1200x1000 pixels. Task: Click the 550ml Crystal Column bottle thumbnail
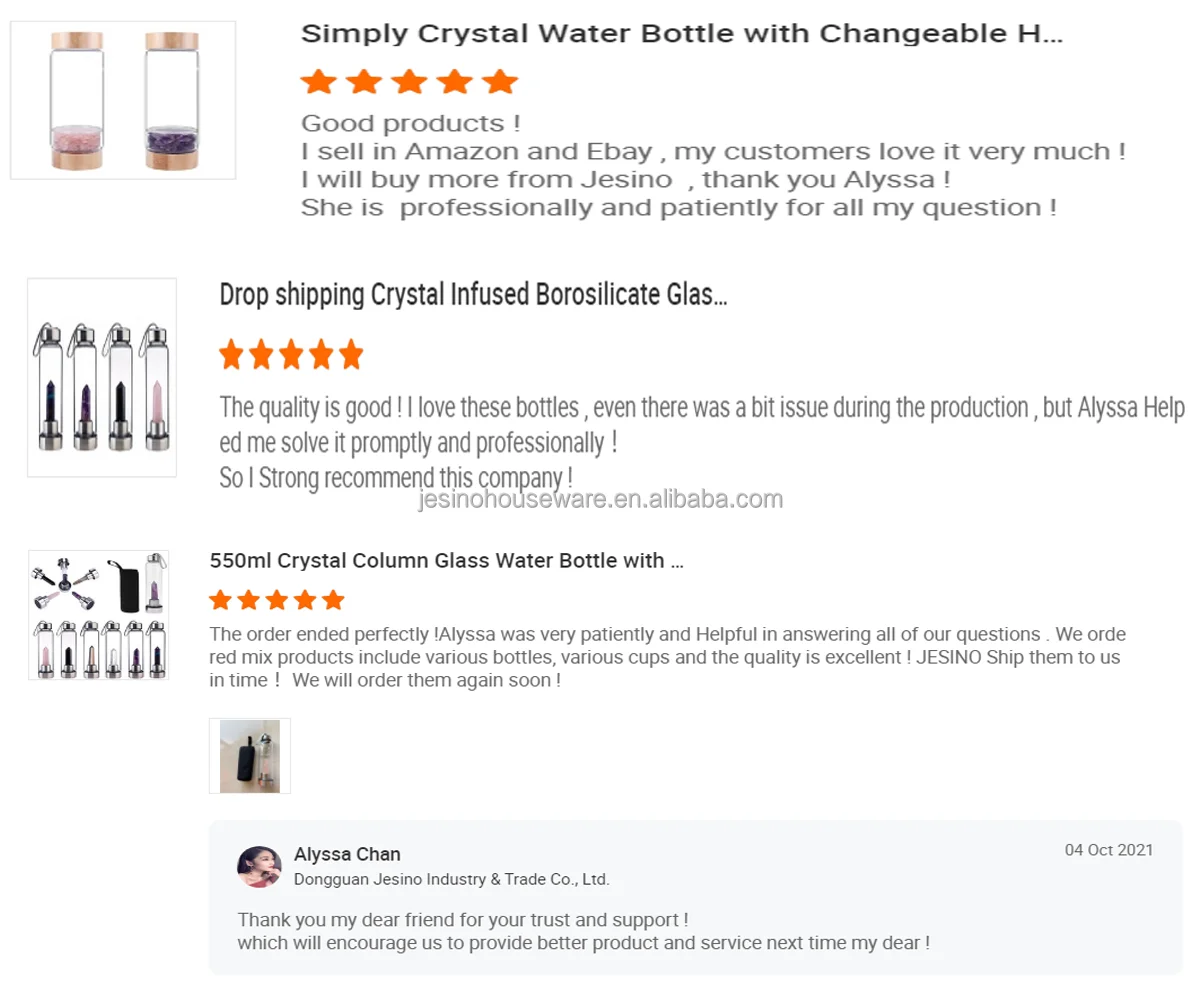pos(98,615)
